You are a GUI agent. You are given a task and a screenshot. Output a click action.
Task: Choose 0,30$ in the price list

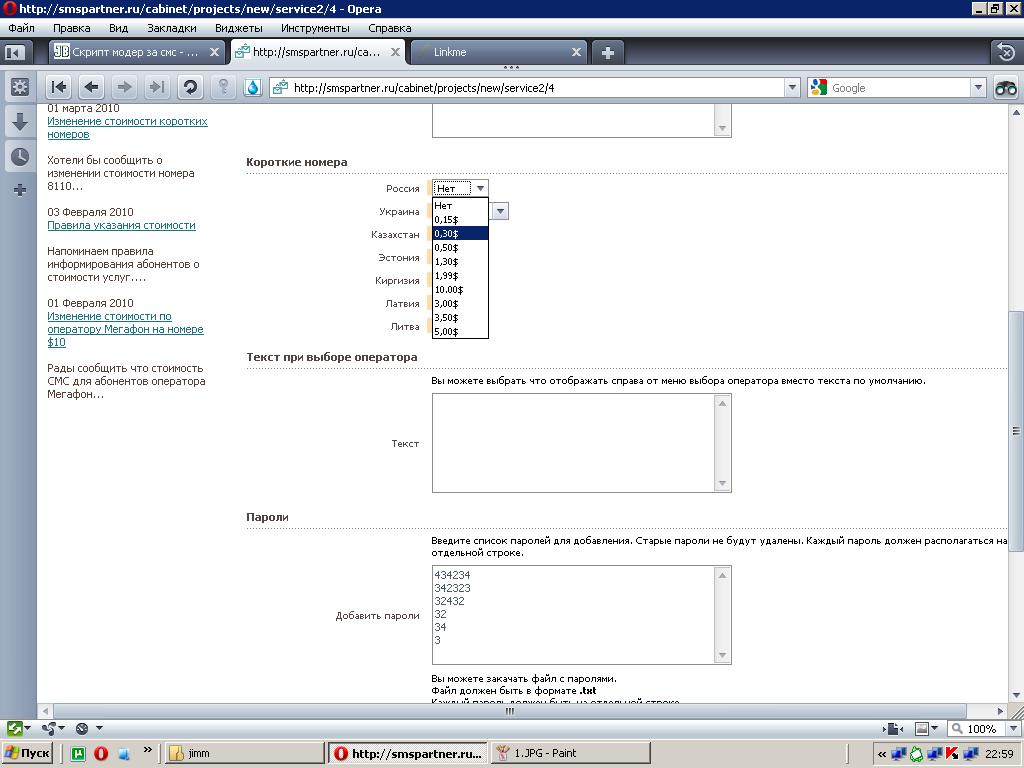(x=460, y=233)
